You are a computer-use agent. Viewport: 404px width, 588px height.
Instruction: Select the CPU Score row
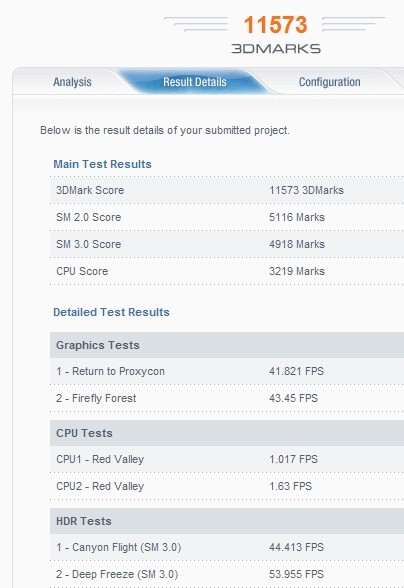coord(227,271)
